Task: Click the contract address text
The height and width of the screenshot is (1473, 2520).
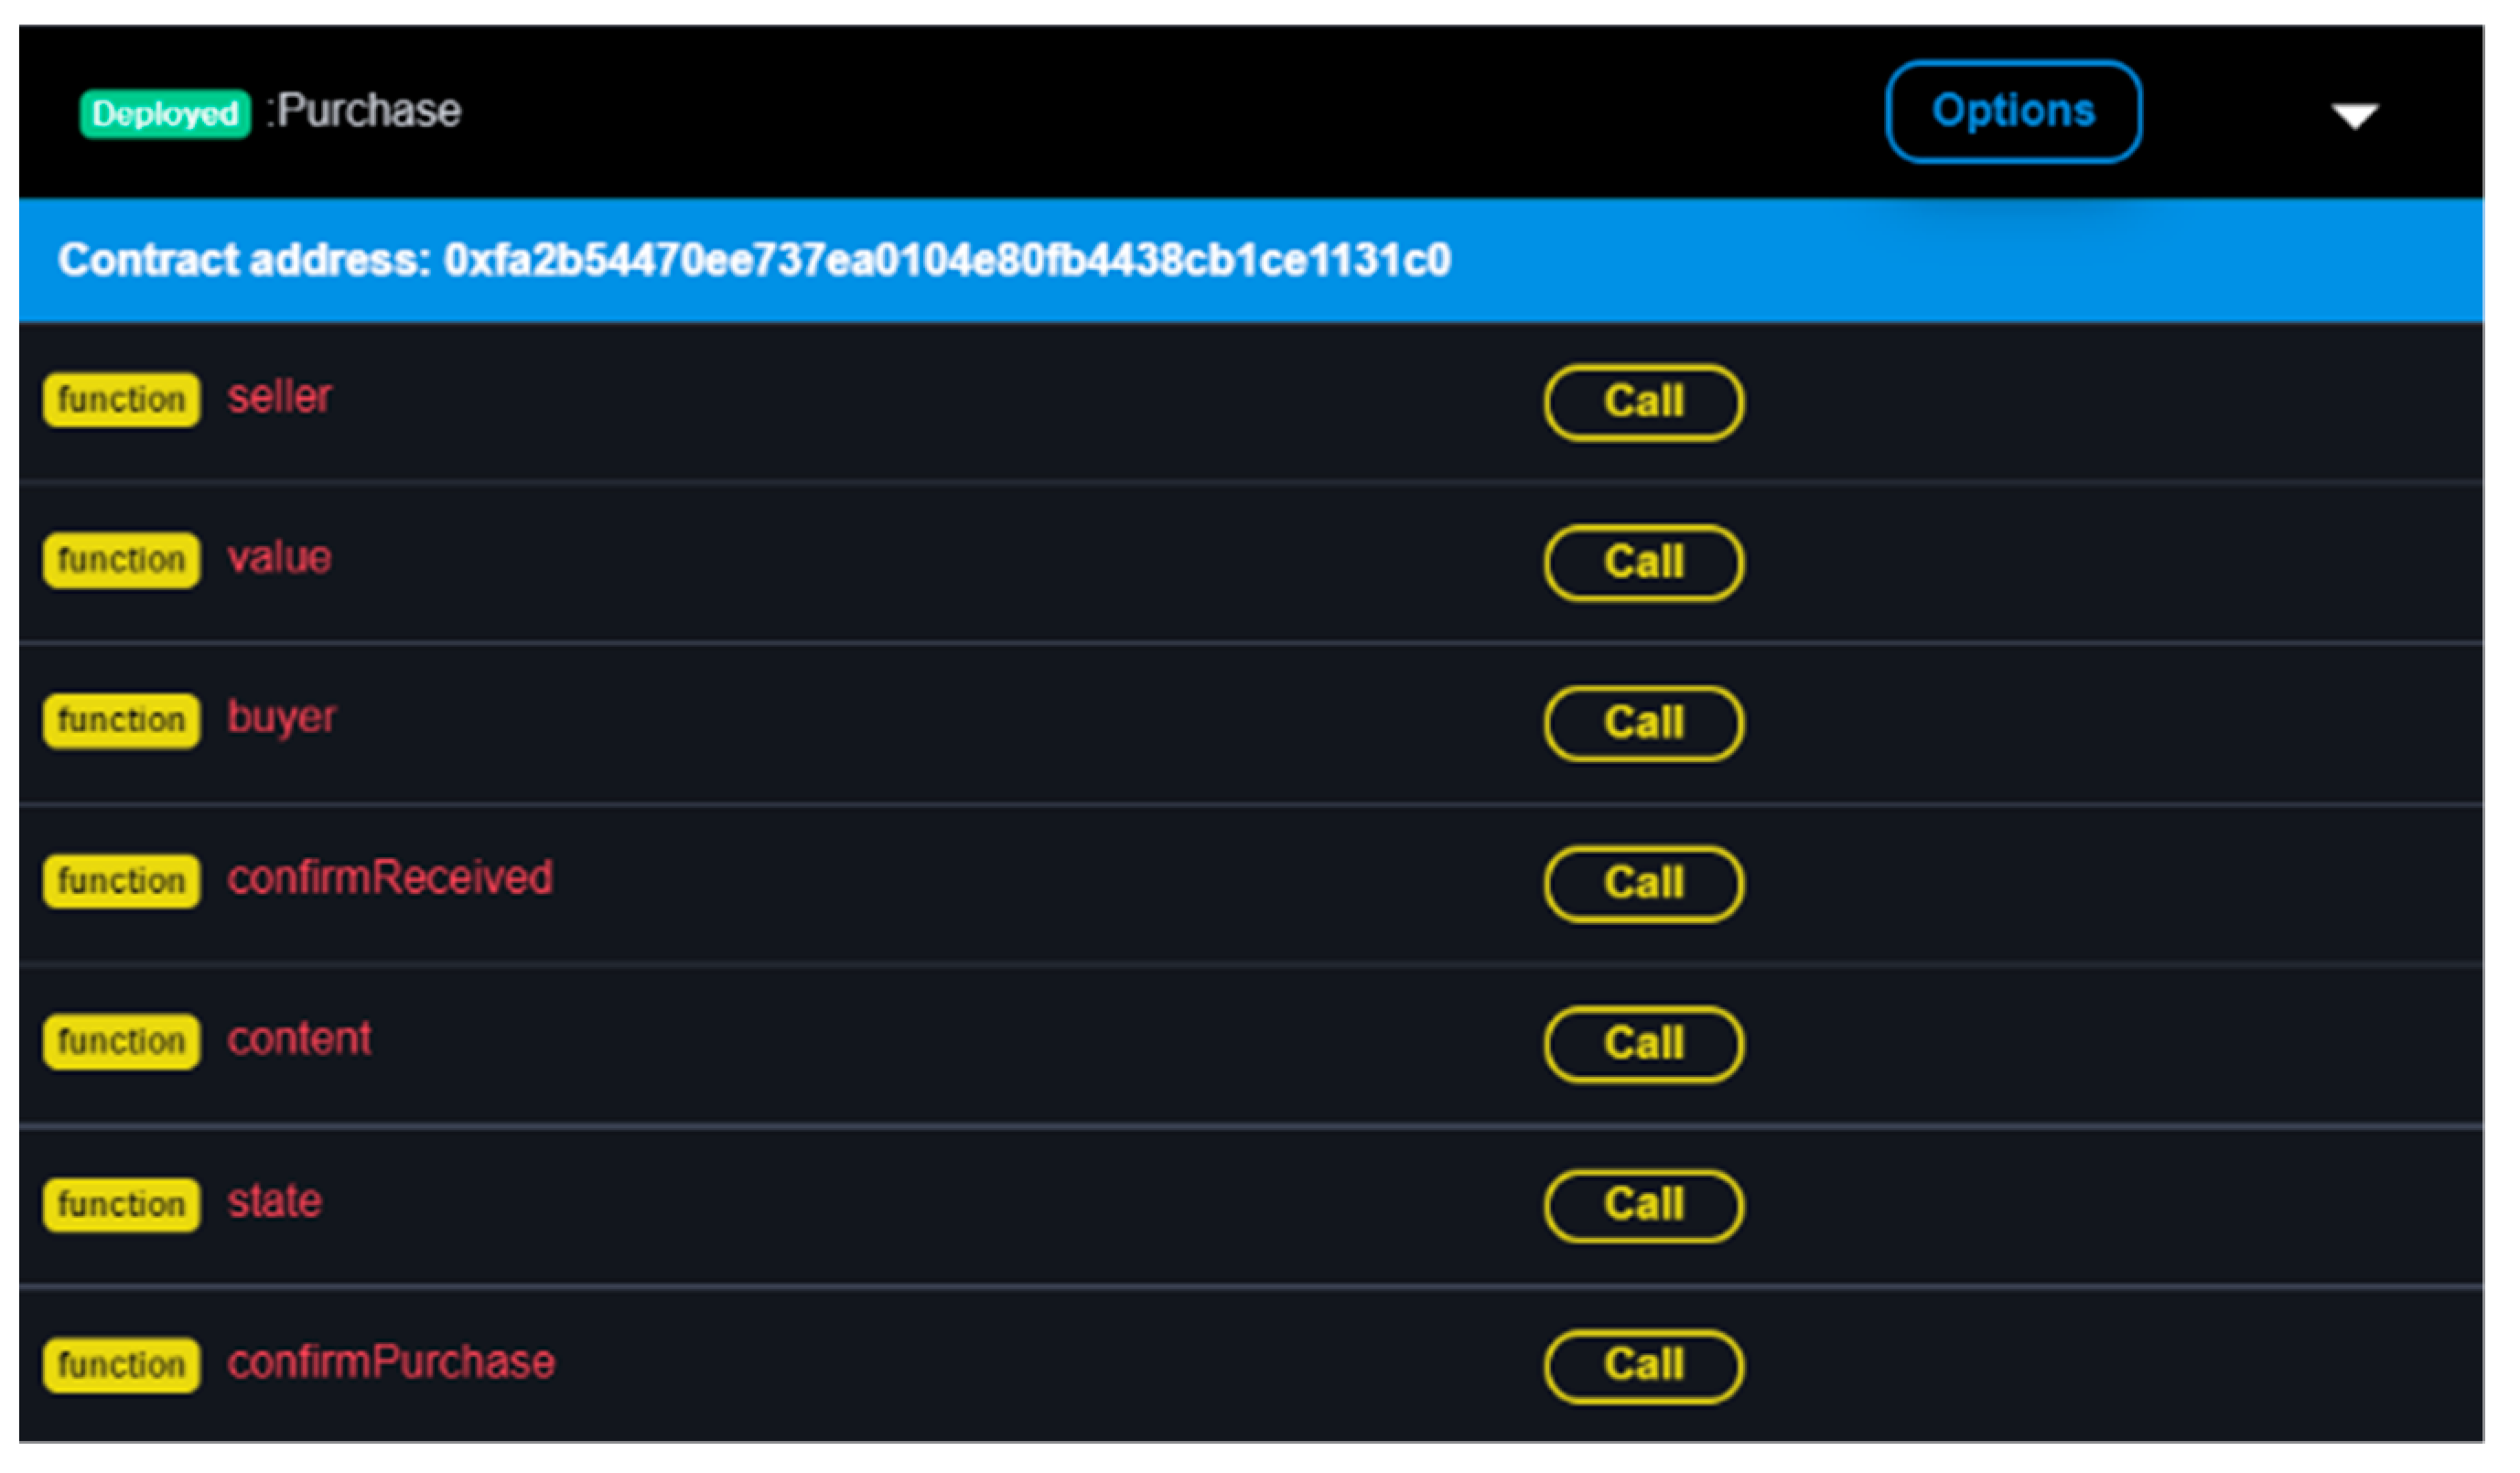Action: point(754,260)
